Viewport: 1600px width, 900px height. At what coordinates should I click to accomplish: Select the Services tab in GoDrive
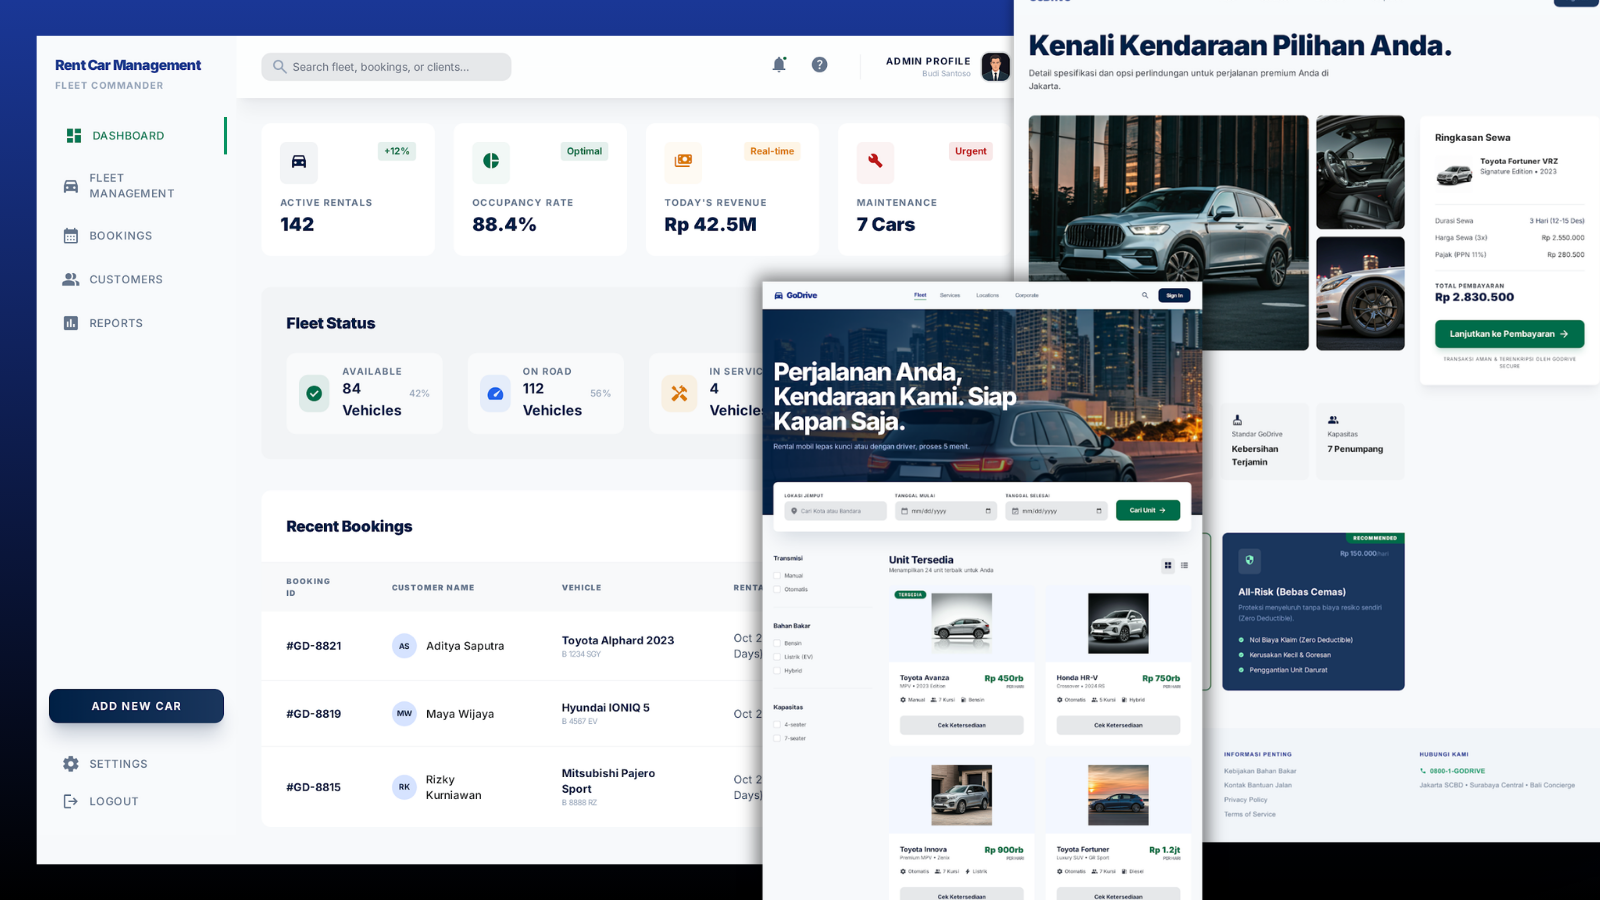pos(950,295)
